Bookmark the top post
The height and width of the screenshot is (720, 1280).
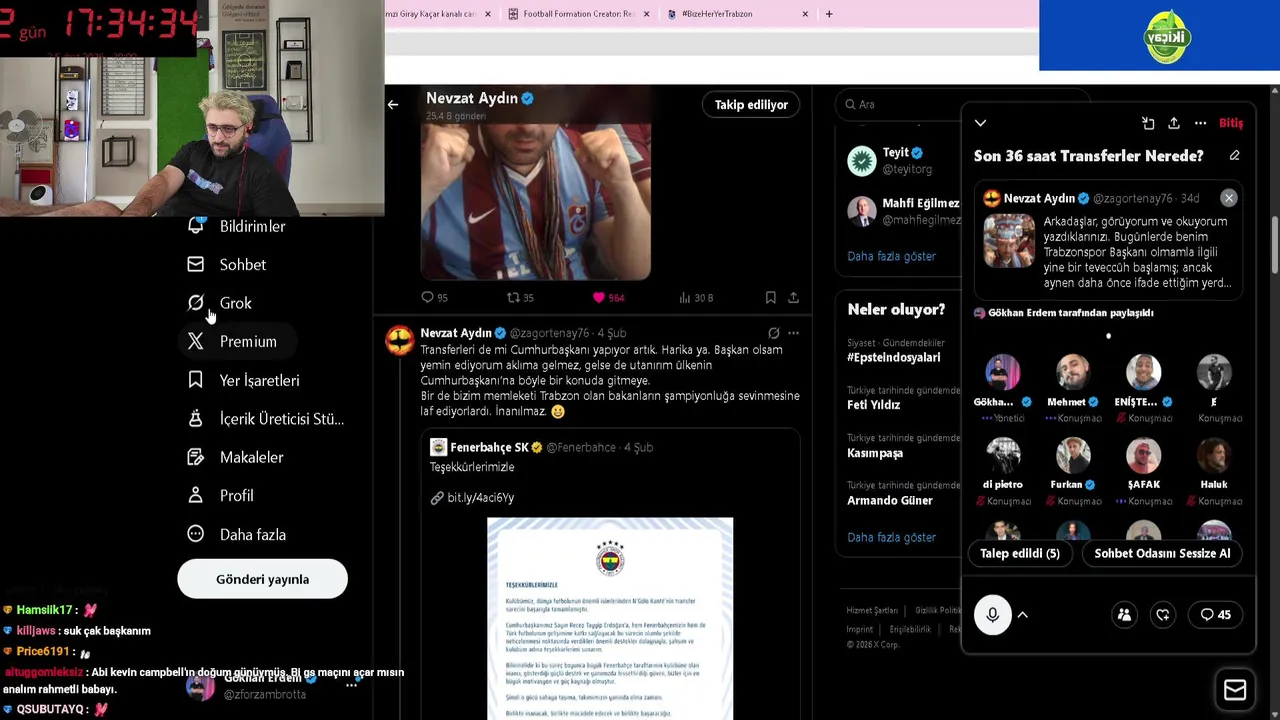770,297
